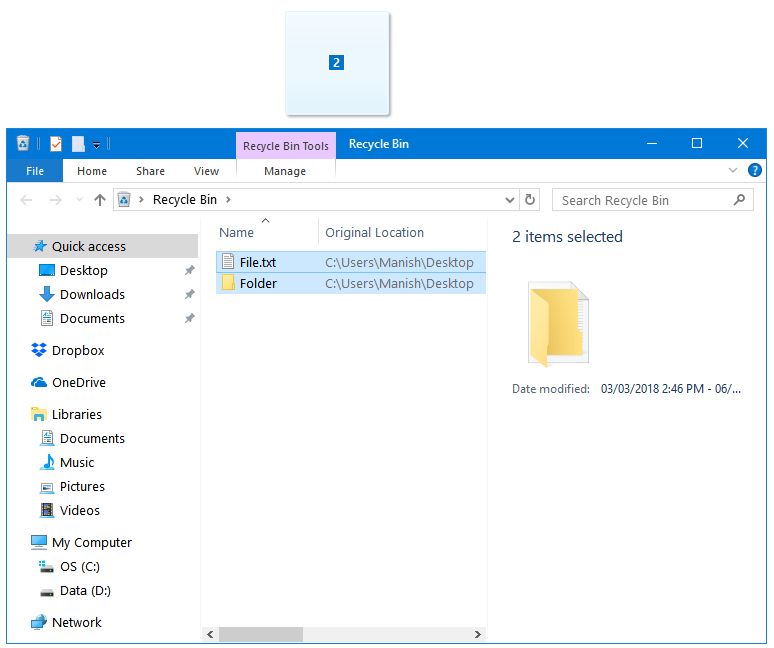Image resolution: width=774 pixels, height=648 pixels.
Task: Click the Properties quick access toolbar icon
Action: pos(56,144)
